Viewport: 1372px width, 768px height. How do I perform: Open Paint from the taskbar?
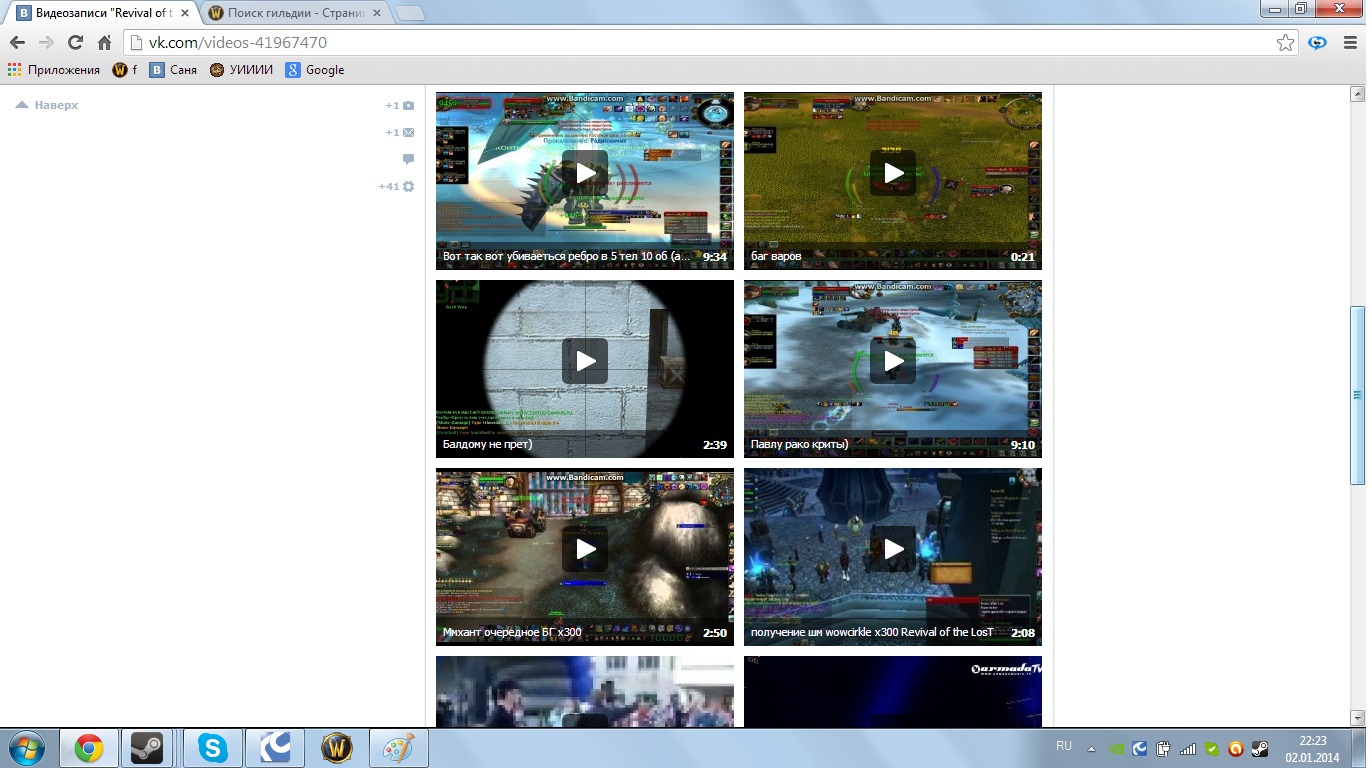click(399, 748)
